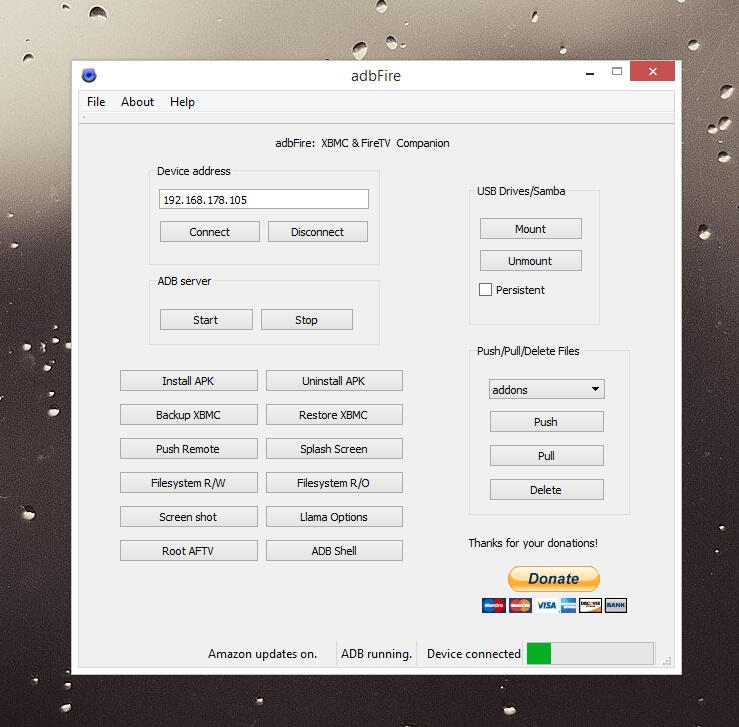Click Root AFTV button
The height and width of the screenshot is (727, 739).
pos(189,550)
